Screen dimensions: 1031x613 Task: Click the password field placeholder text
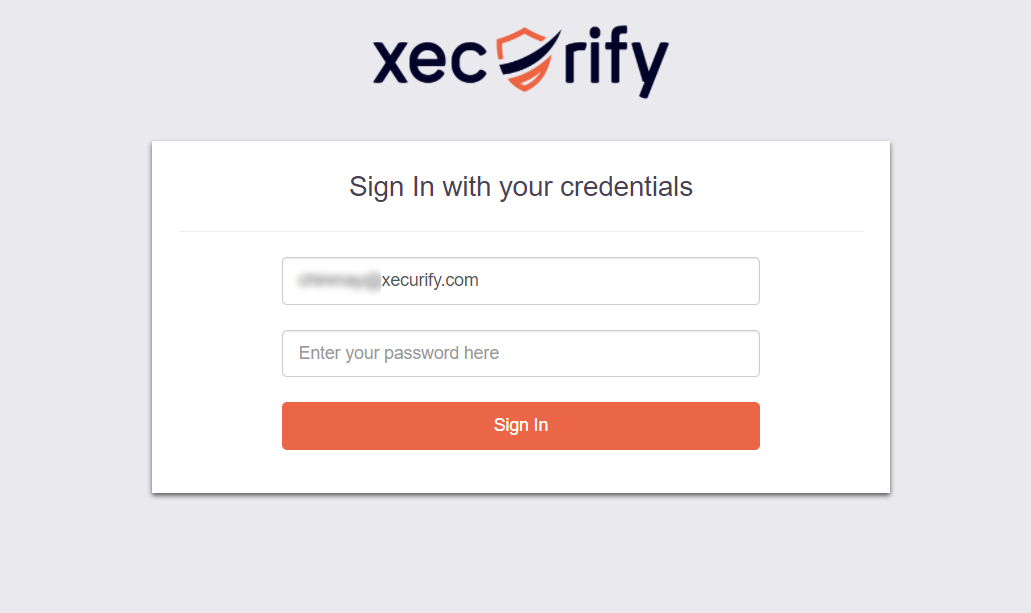pyautogui.click(x=397, y=353)
